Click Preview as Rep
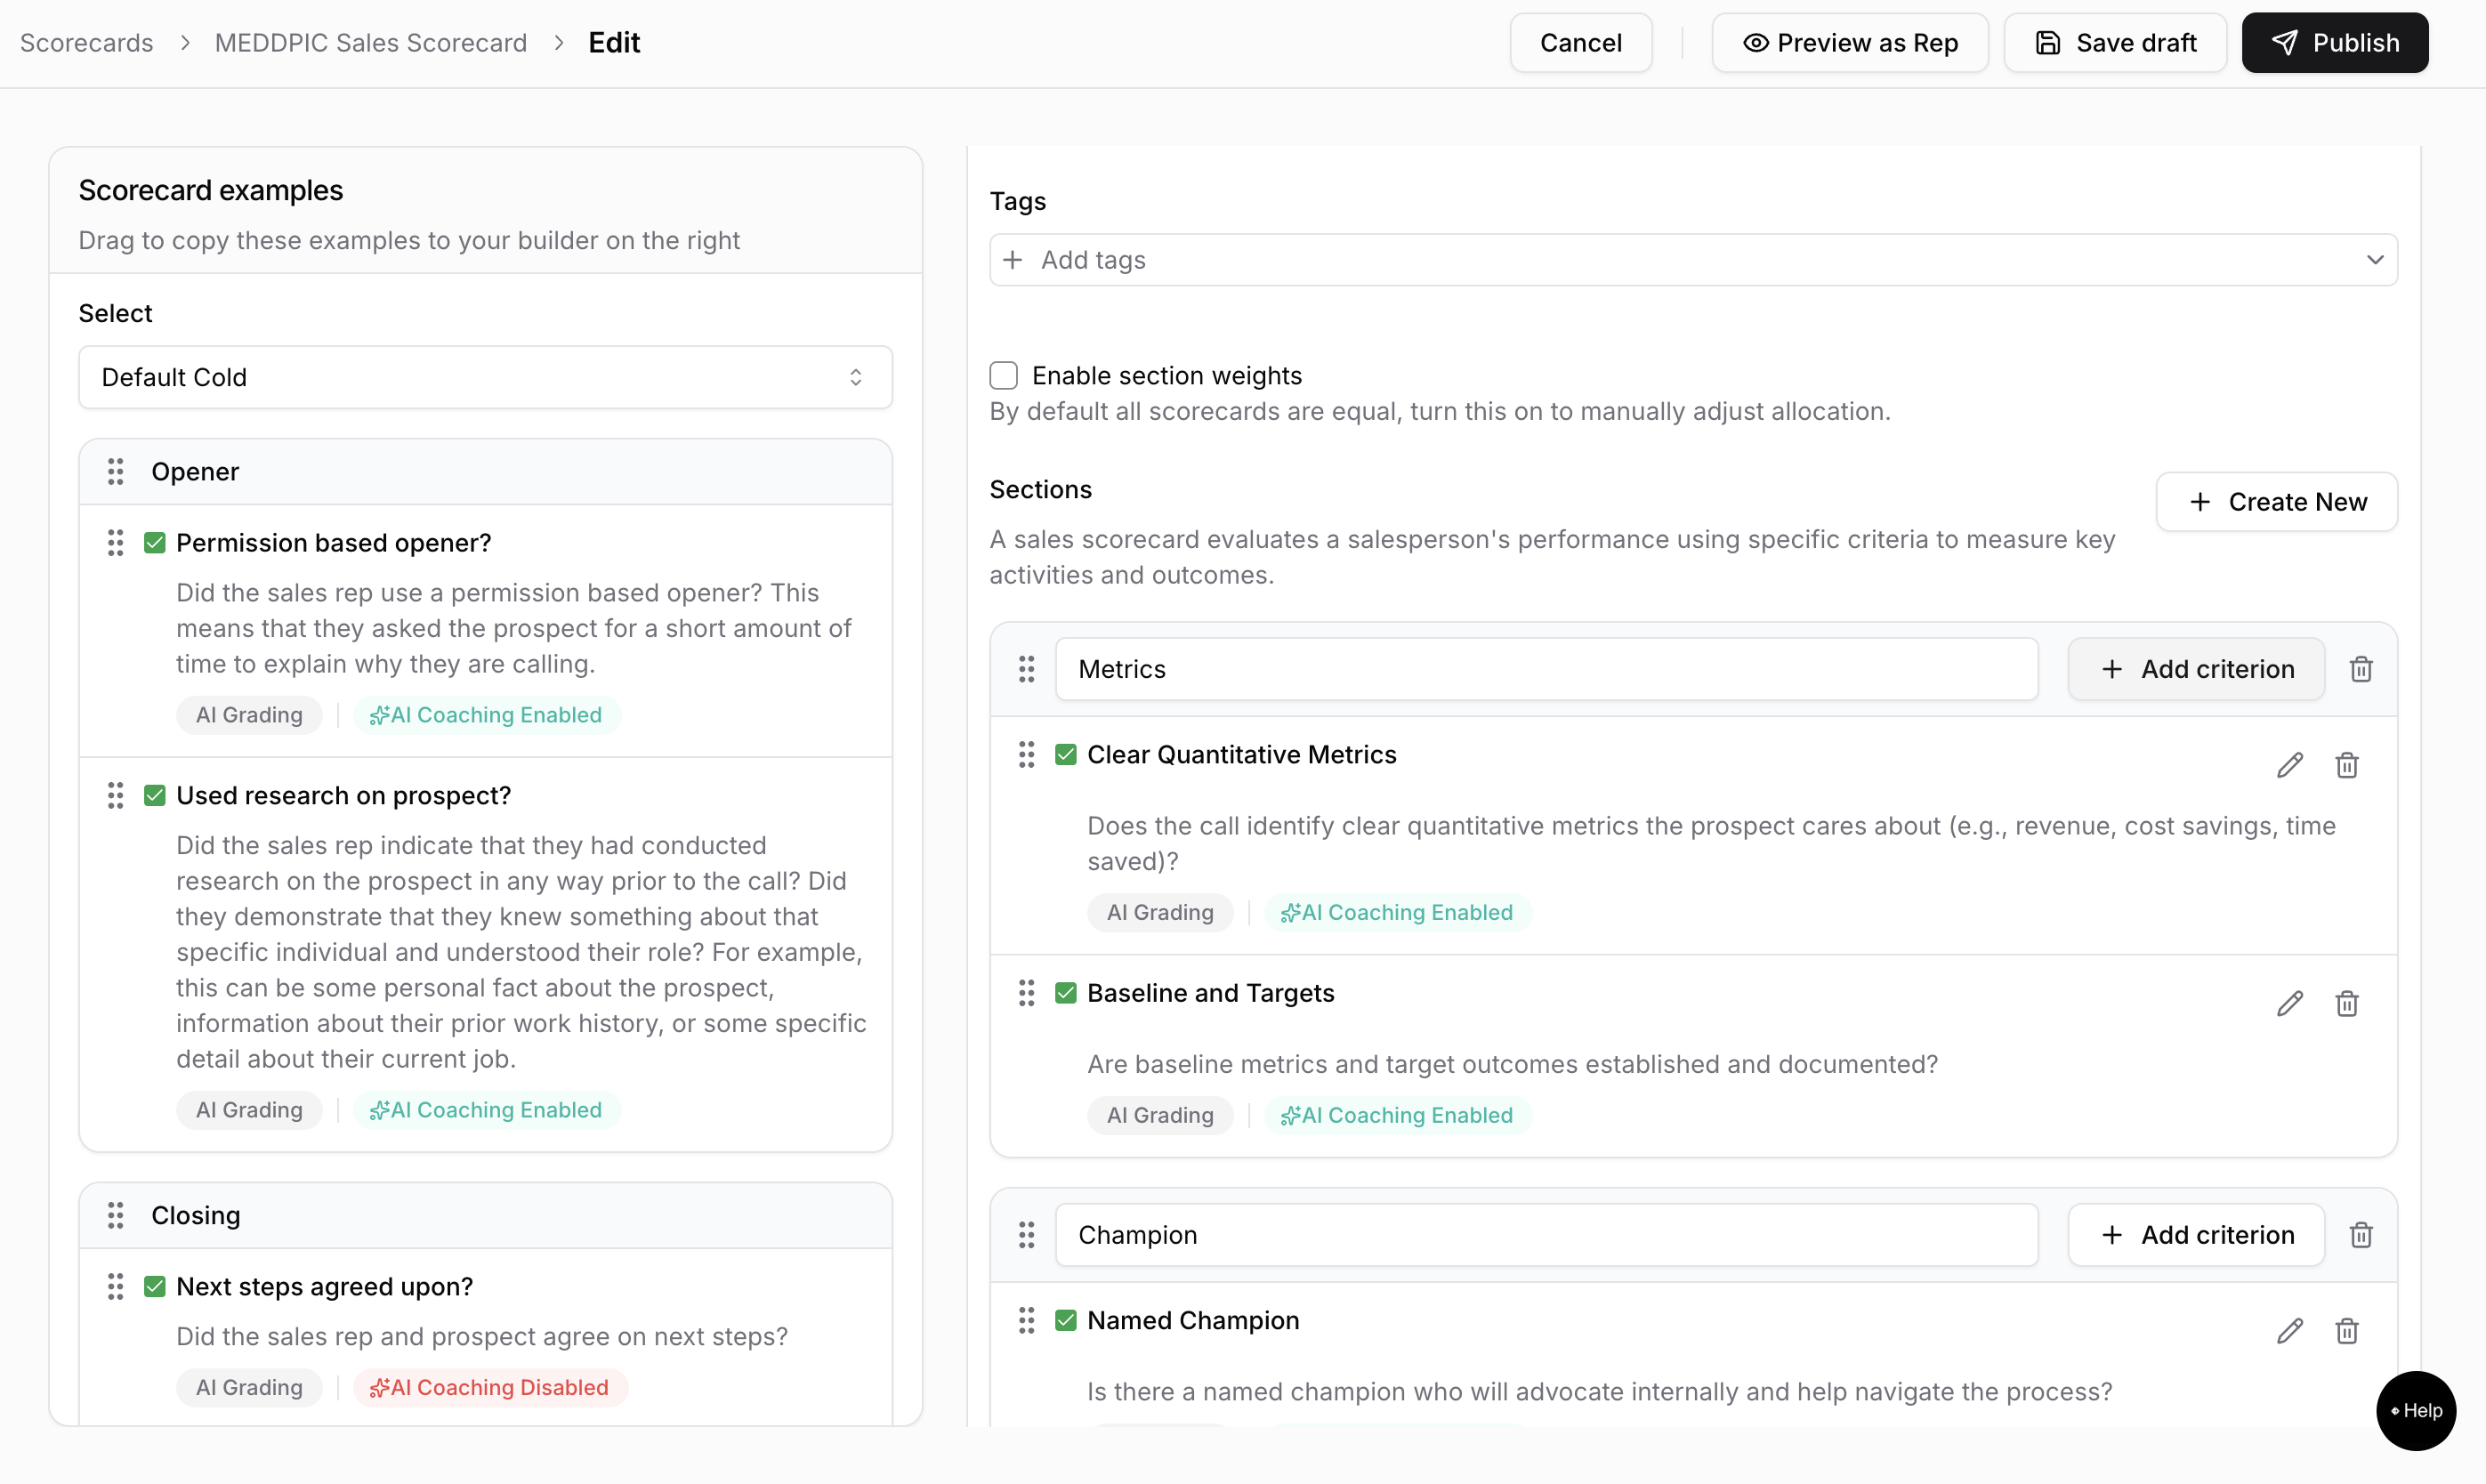Screen dimensions: 2486x1484 [1850, 43]
